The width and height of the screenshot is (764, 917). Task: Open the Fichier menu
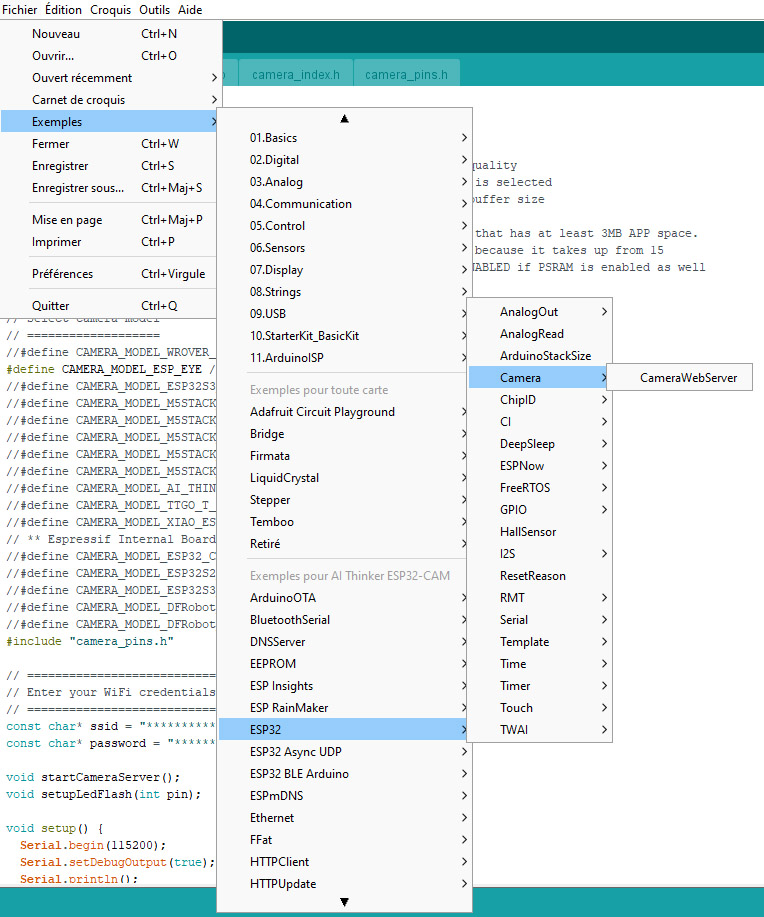(x=19, y=10)
